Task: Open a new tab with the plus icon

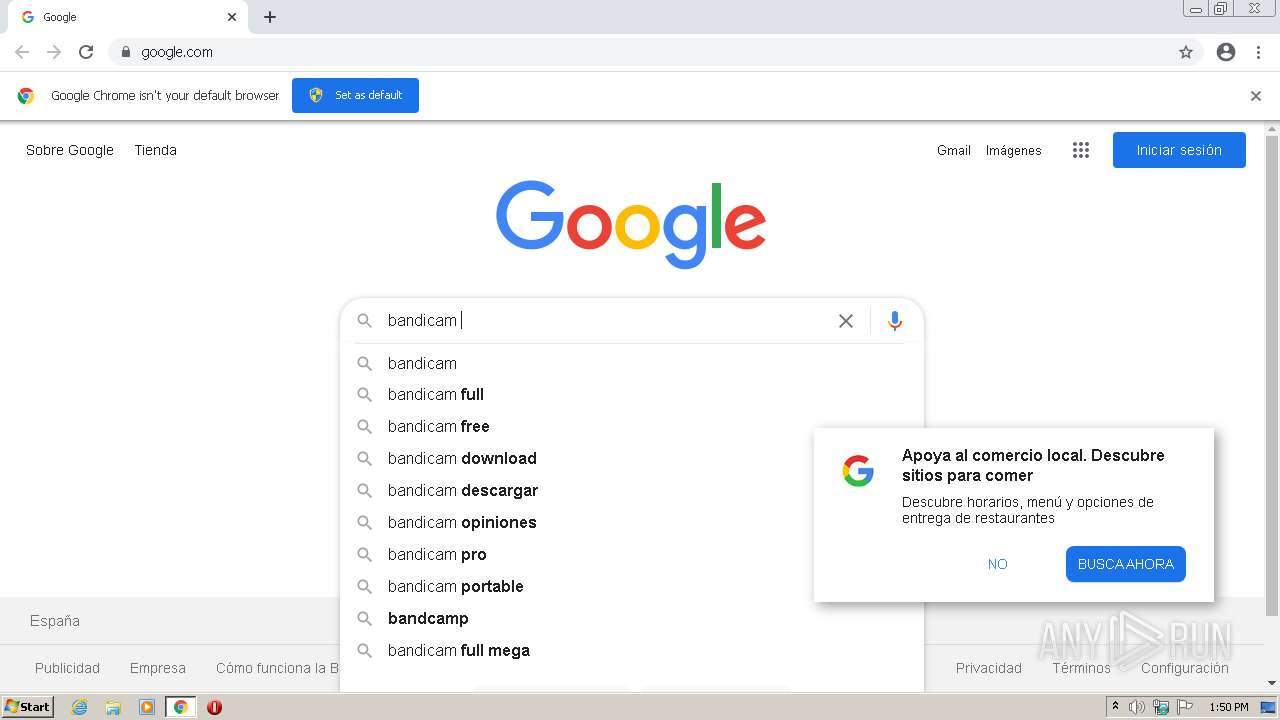Action: [x=270, y=17]
